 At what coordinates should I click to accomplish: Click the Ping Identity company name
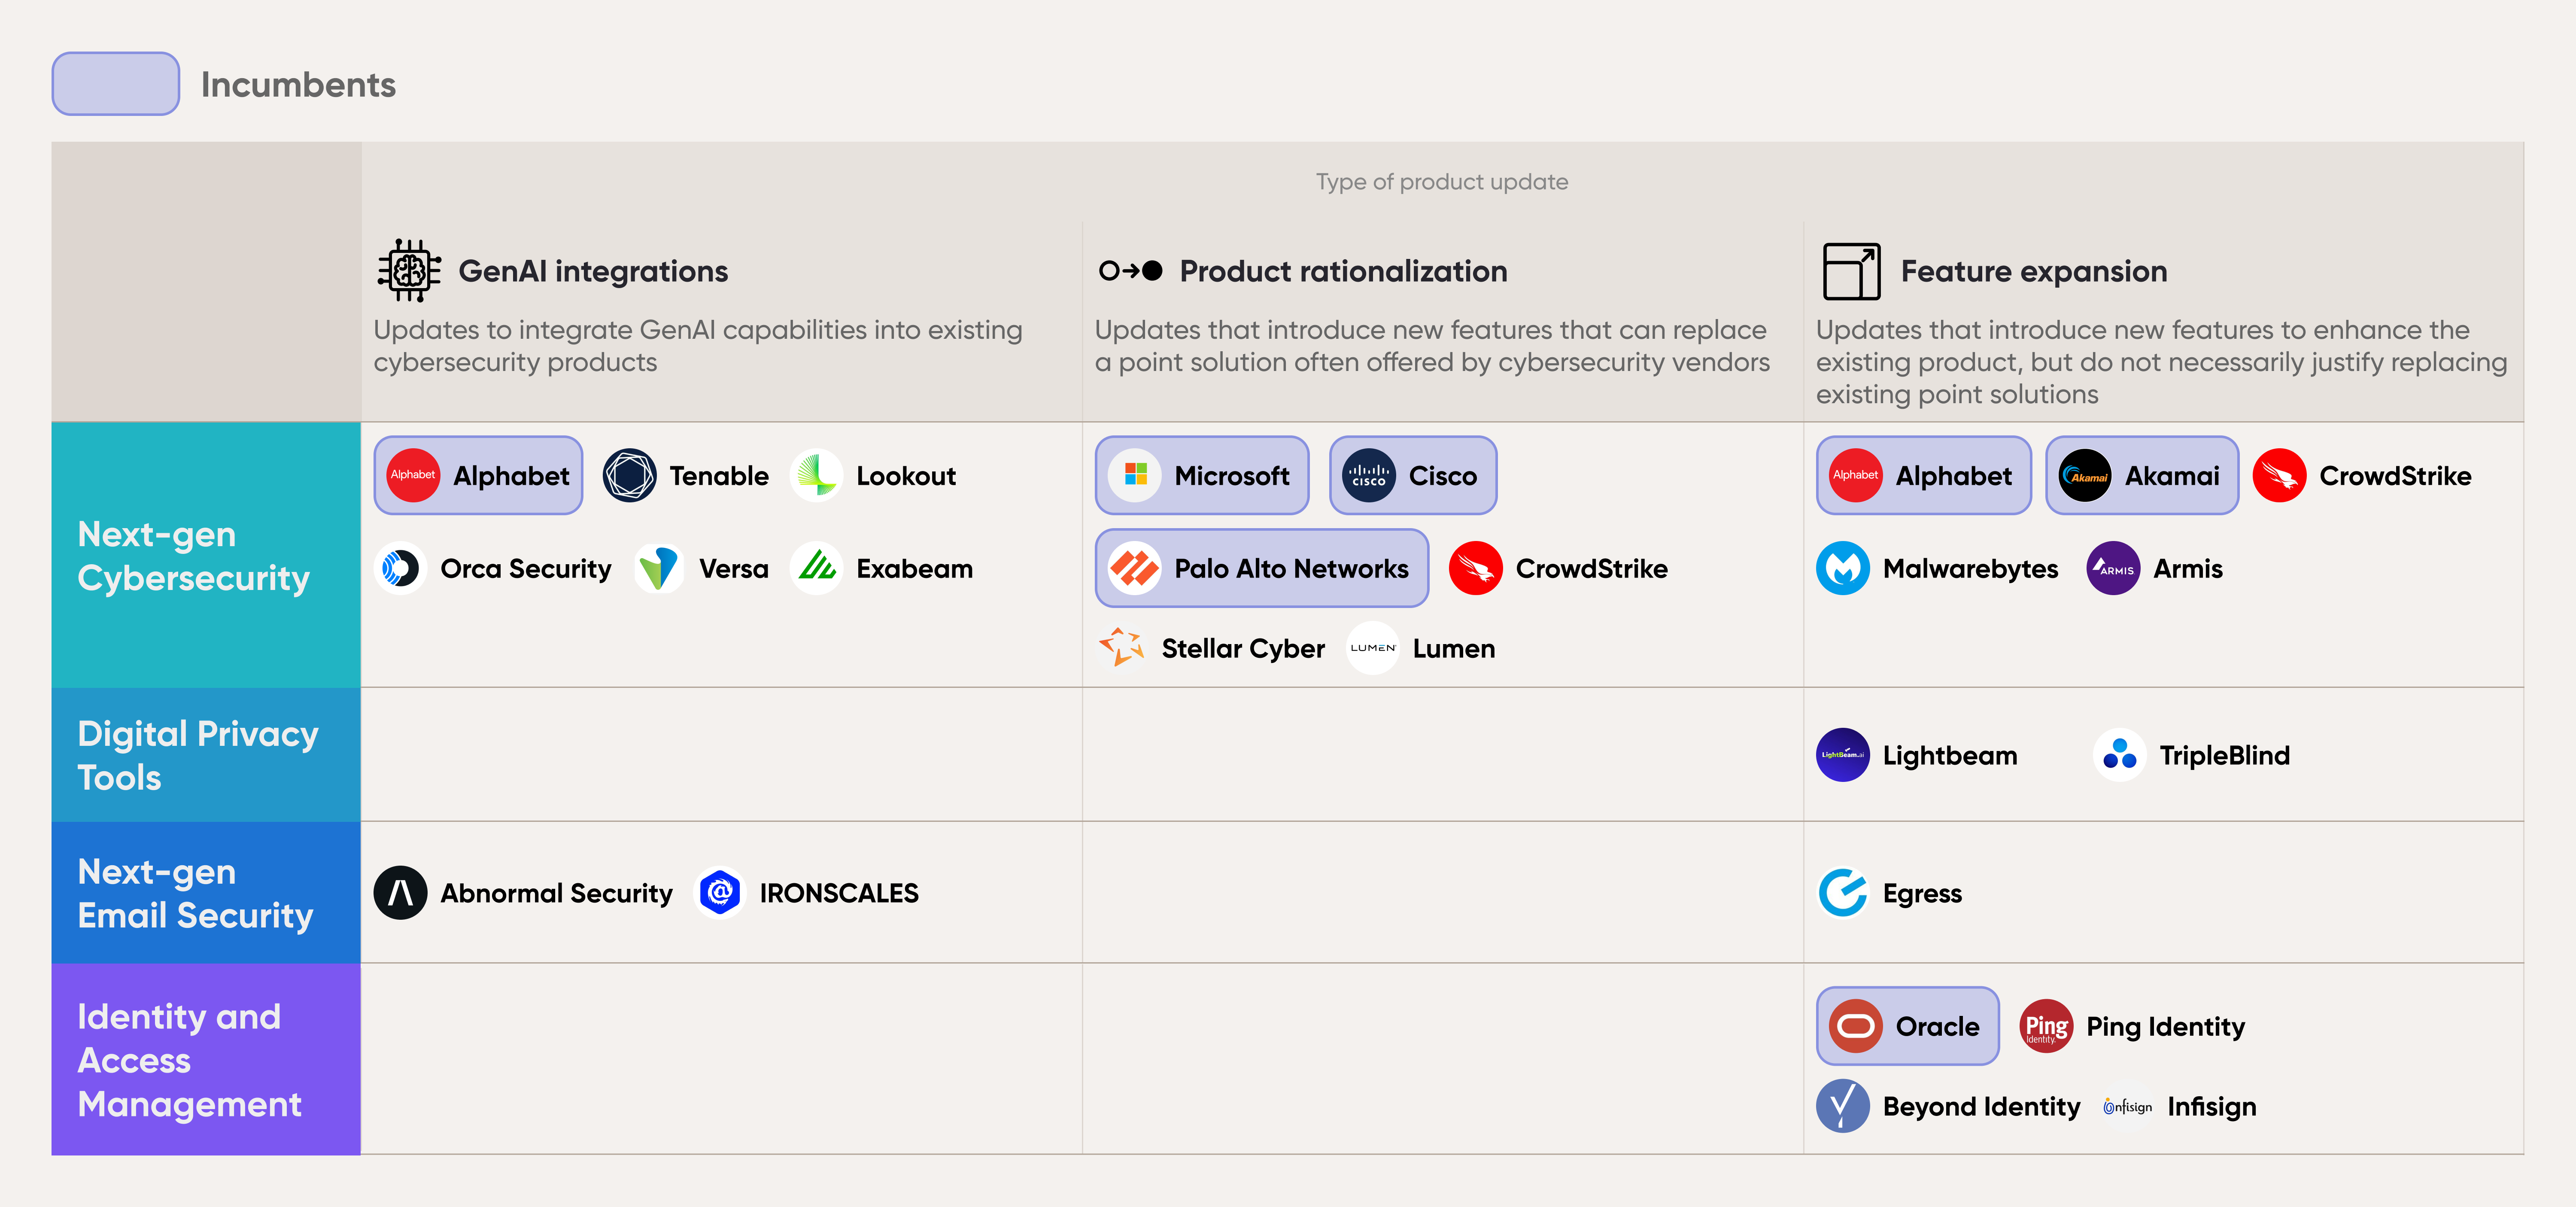click(x=2166, y=1027)
